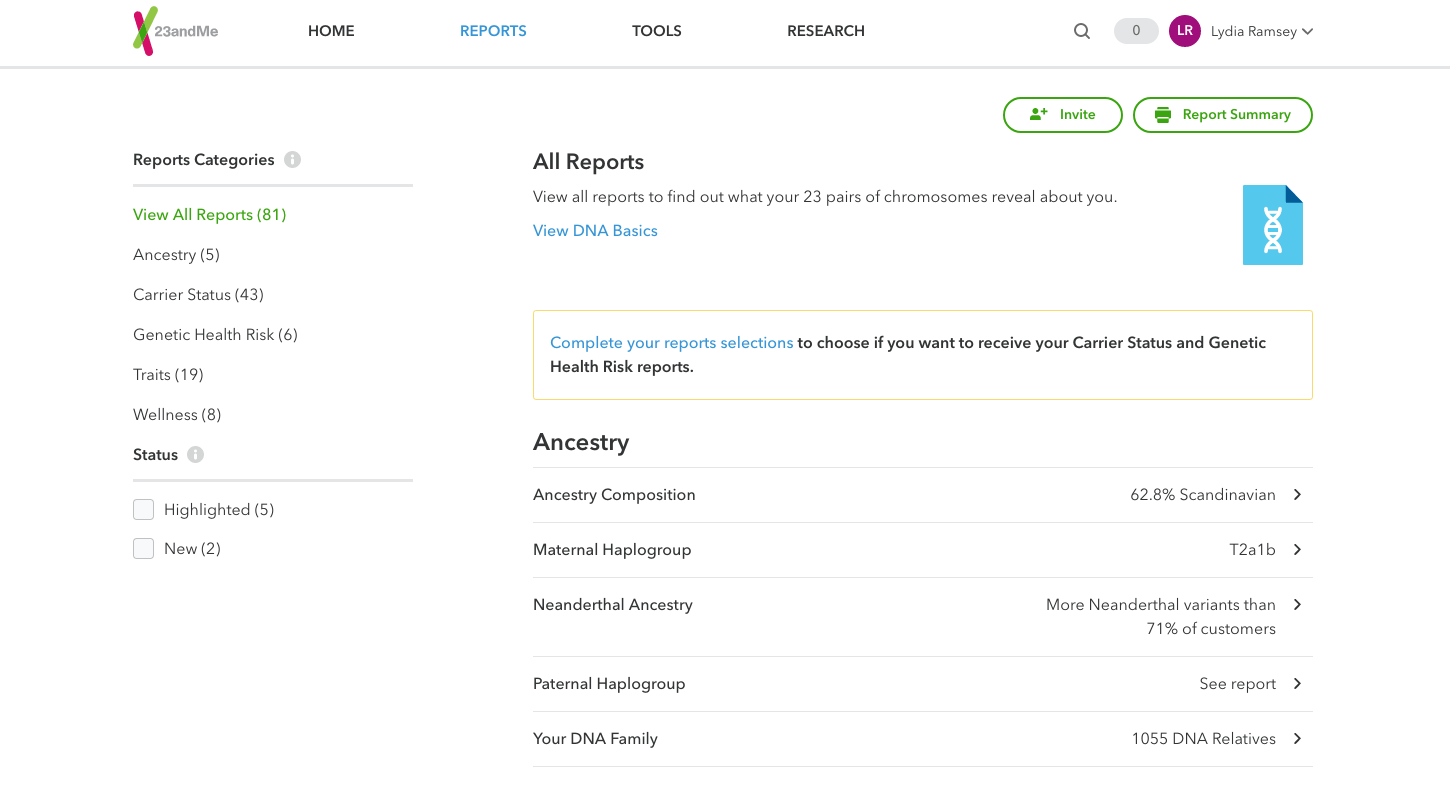
Task: Filter by Ancestry (5) category
Action: pos(176,255)
